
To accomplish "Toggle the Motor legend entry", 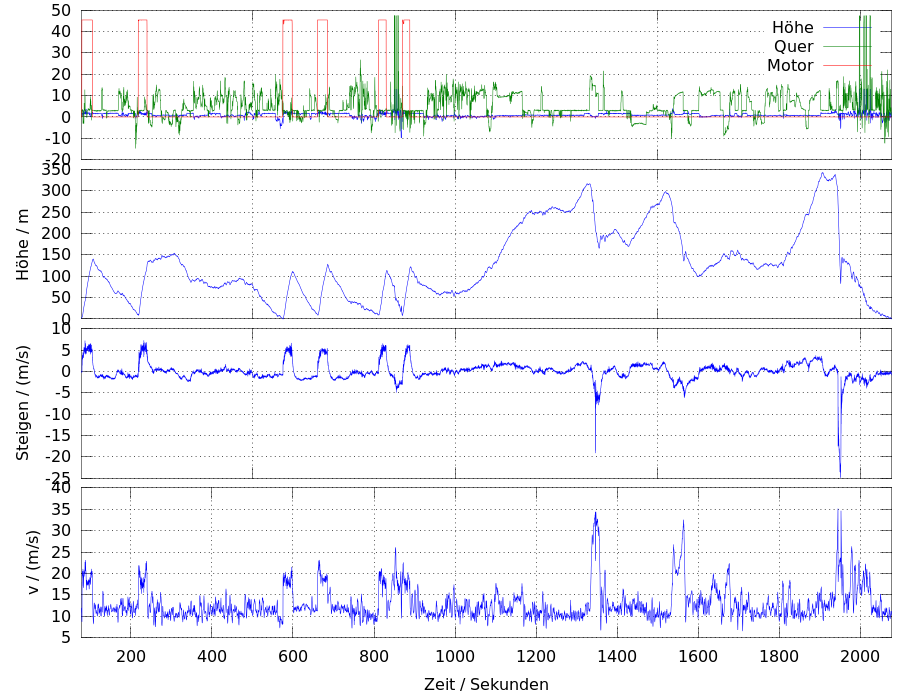I will coord(790,66).
